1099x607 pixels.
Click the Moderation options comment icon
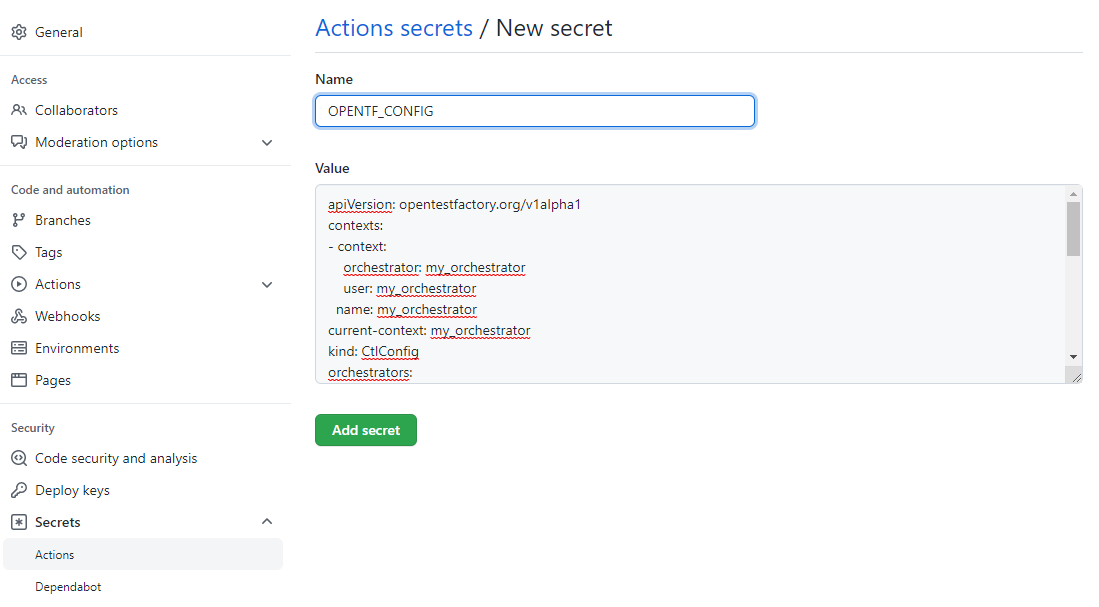[19, 142]
